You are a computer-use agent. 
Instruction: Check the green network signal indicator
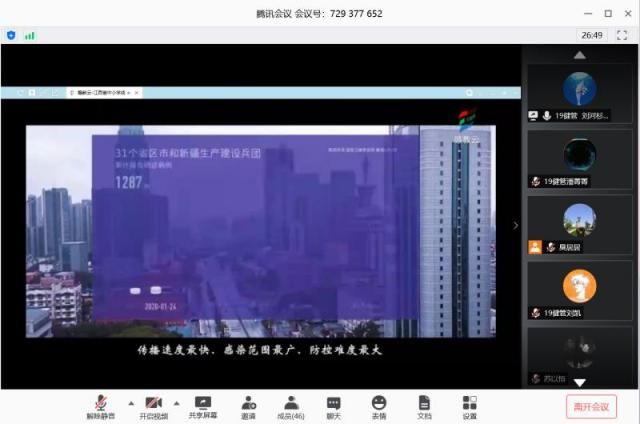(29, 35)
